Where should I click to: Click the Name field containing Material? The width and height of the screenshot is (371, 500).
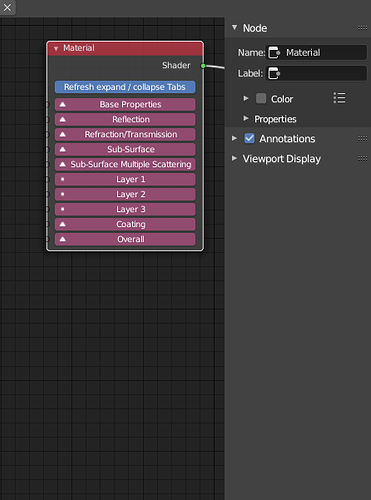[x=316, y=52]
